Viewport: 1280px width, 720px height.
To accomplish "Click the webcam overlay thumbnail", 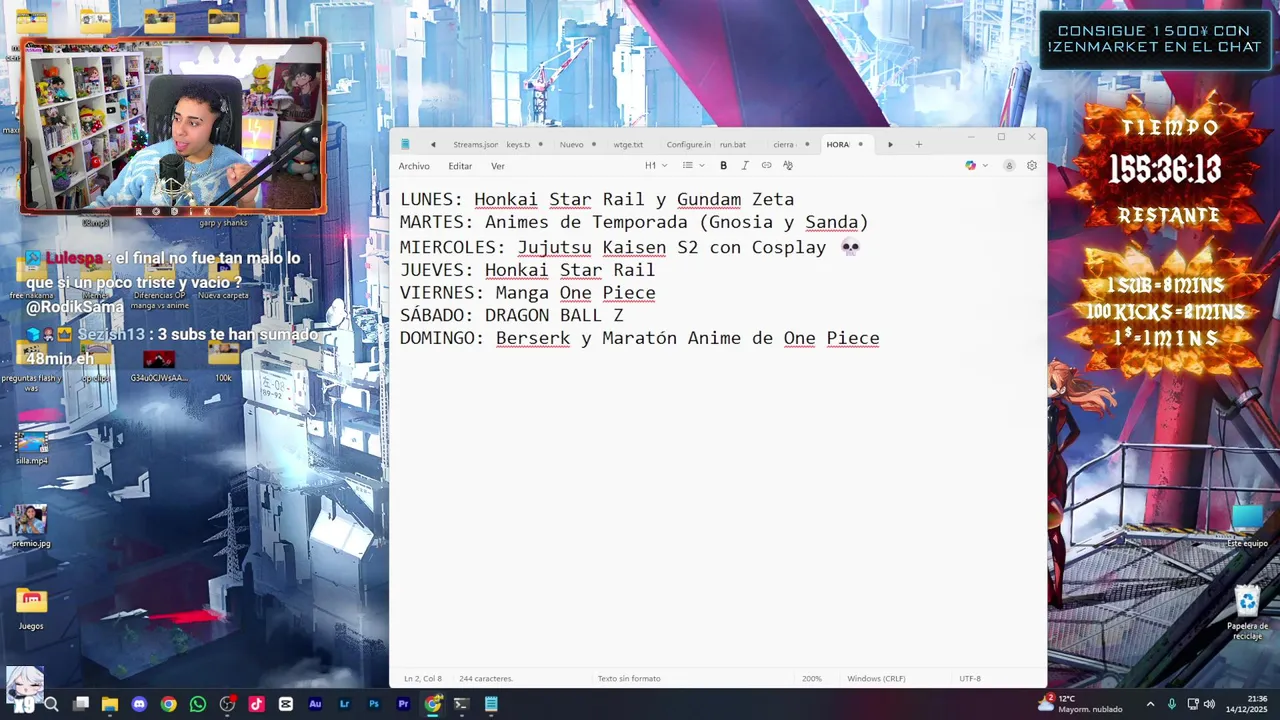I will (x=174, y=127).
